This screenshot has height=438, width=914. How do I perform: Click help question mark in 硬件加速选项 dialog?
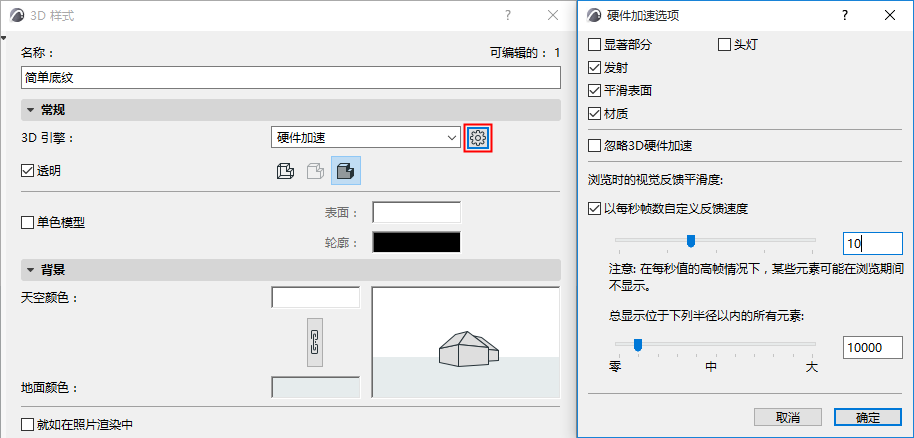coord(845,16)
